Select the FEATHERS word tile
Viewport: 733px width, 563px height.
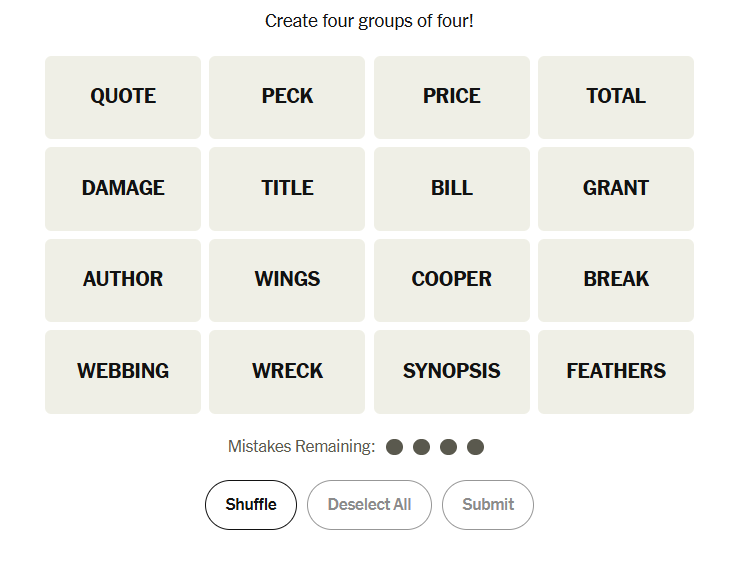616,371
